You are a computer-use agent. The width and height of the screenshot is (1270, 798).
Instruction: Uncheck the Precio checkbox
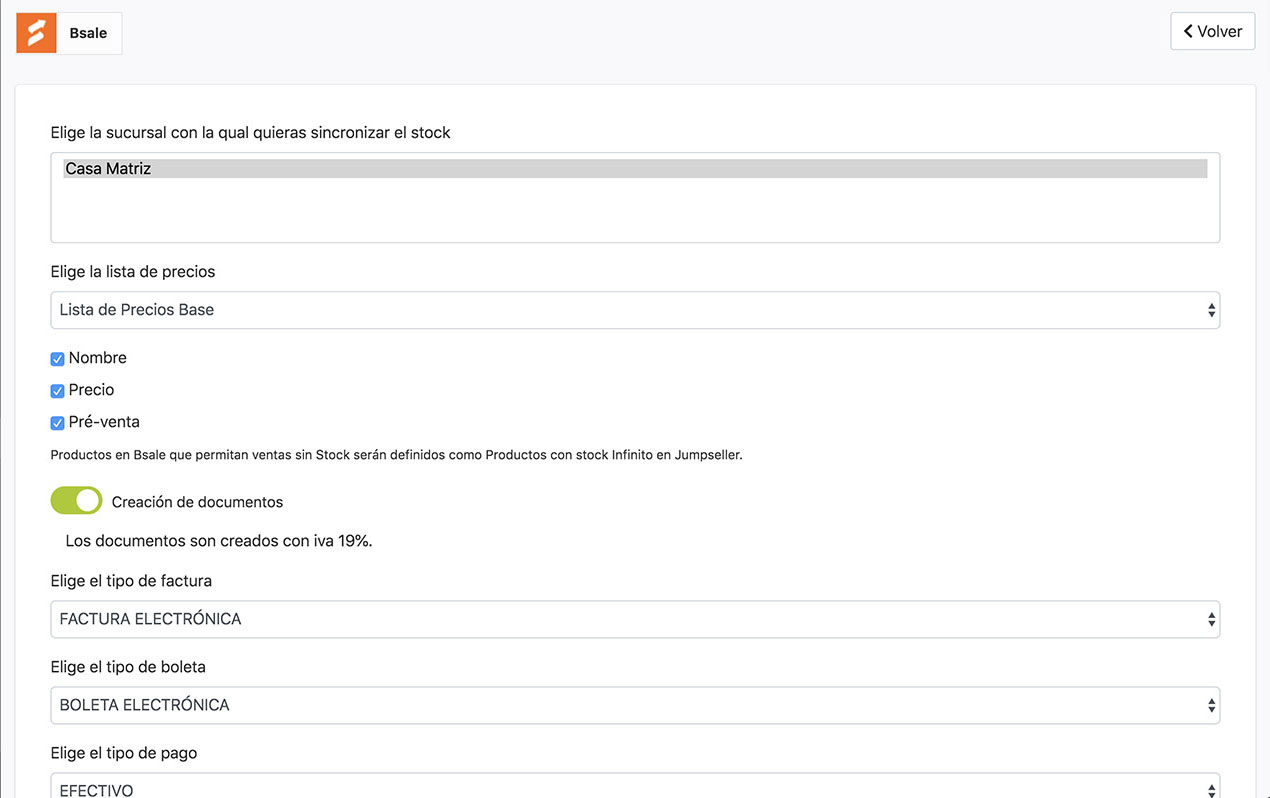point(57,391)
